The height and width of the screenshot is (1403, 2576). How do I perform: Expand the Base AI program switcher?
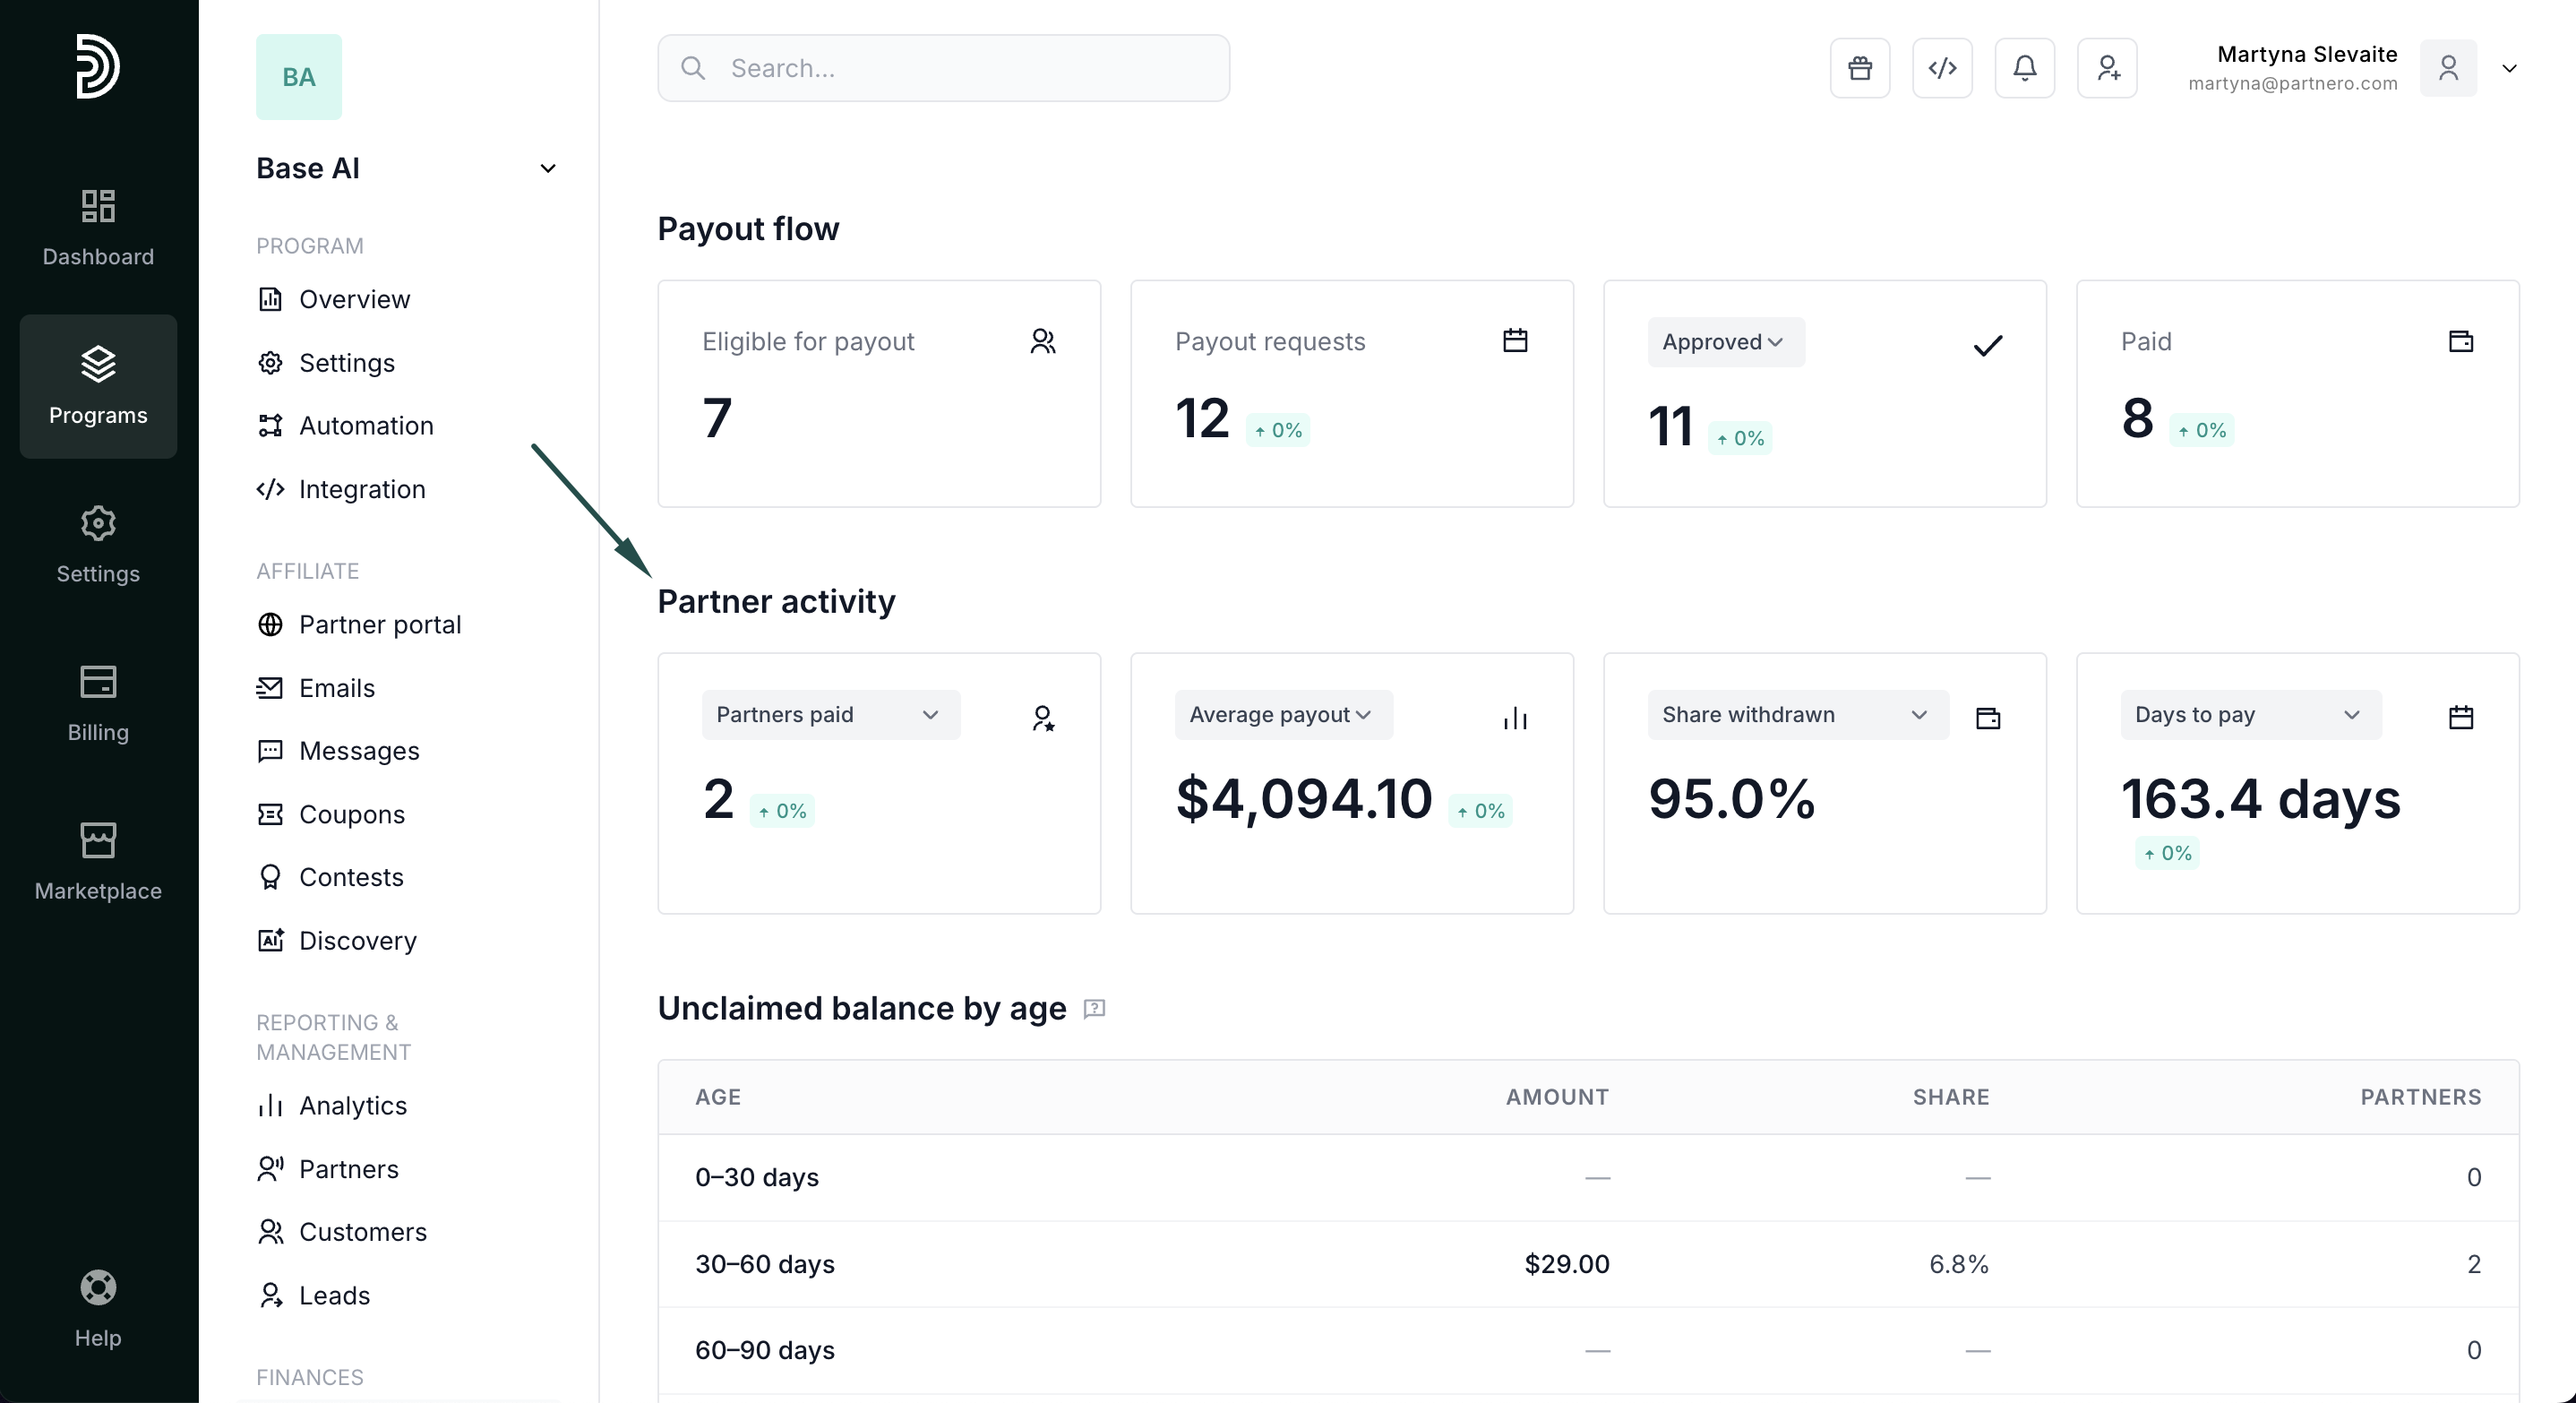(547, 168)
